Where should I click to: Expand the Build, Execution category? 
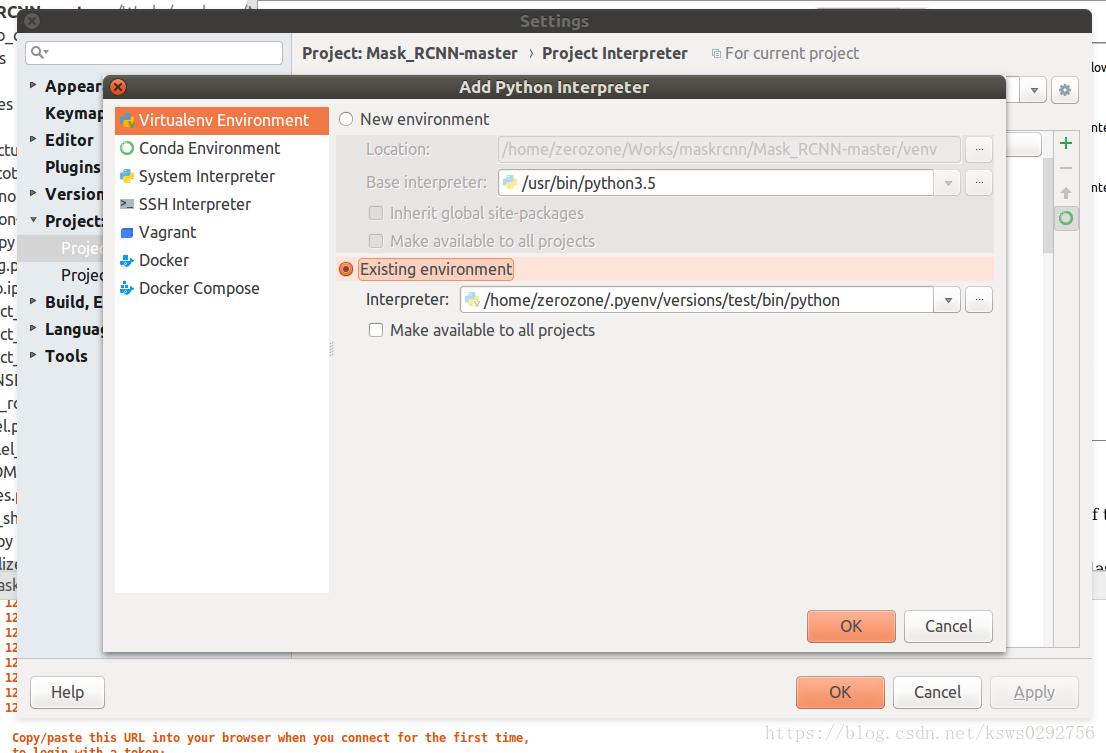(x=32, y=301)
